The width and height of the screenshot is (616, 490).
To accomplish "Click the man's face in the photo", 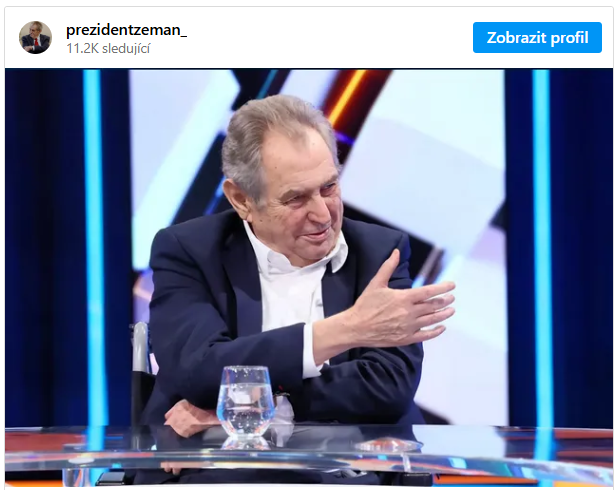I will [x=304, y=198].
